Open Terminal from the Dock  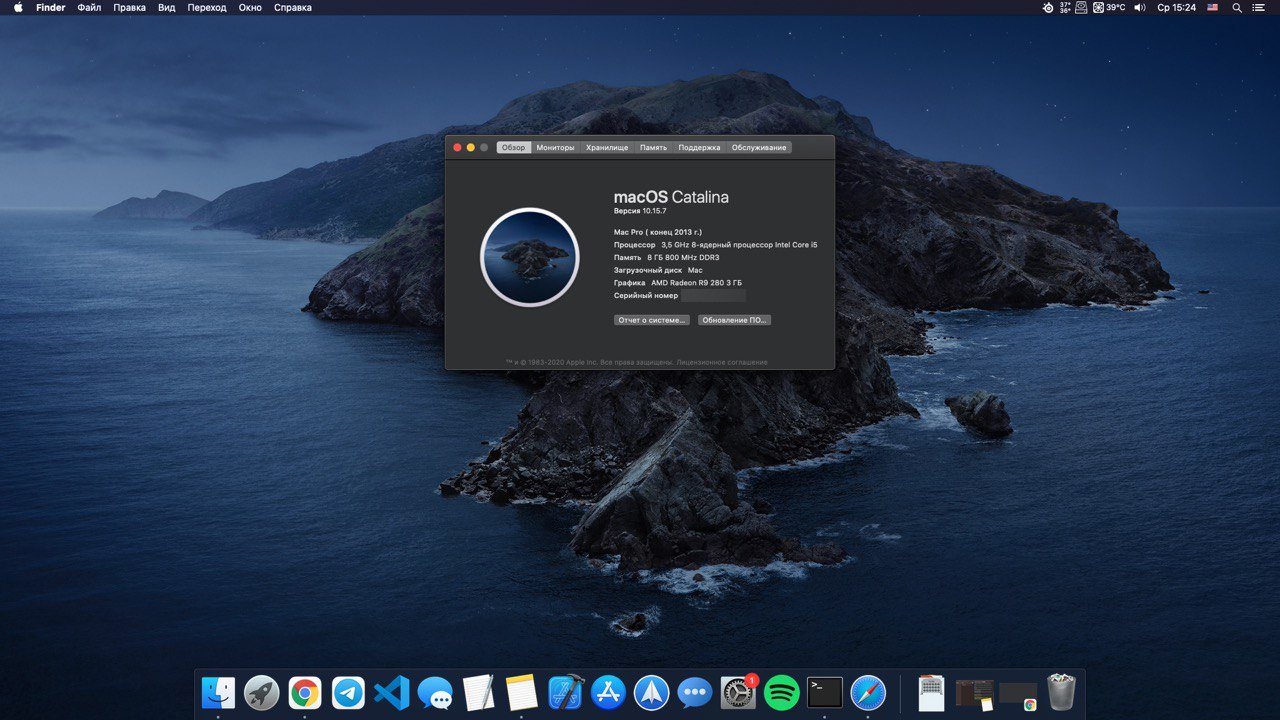click(825, 692)
